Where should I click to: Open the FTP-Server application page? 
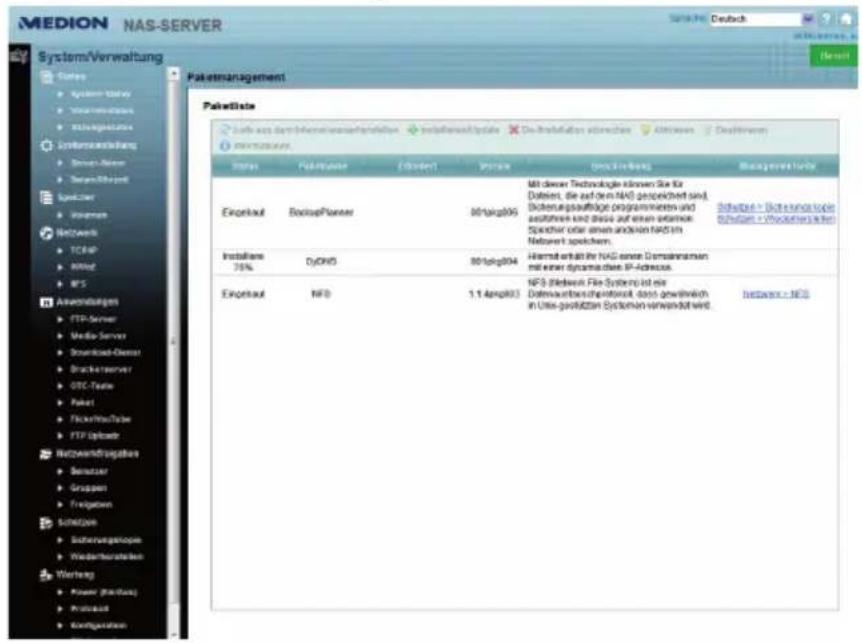(93, 319)
